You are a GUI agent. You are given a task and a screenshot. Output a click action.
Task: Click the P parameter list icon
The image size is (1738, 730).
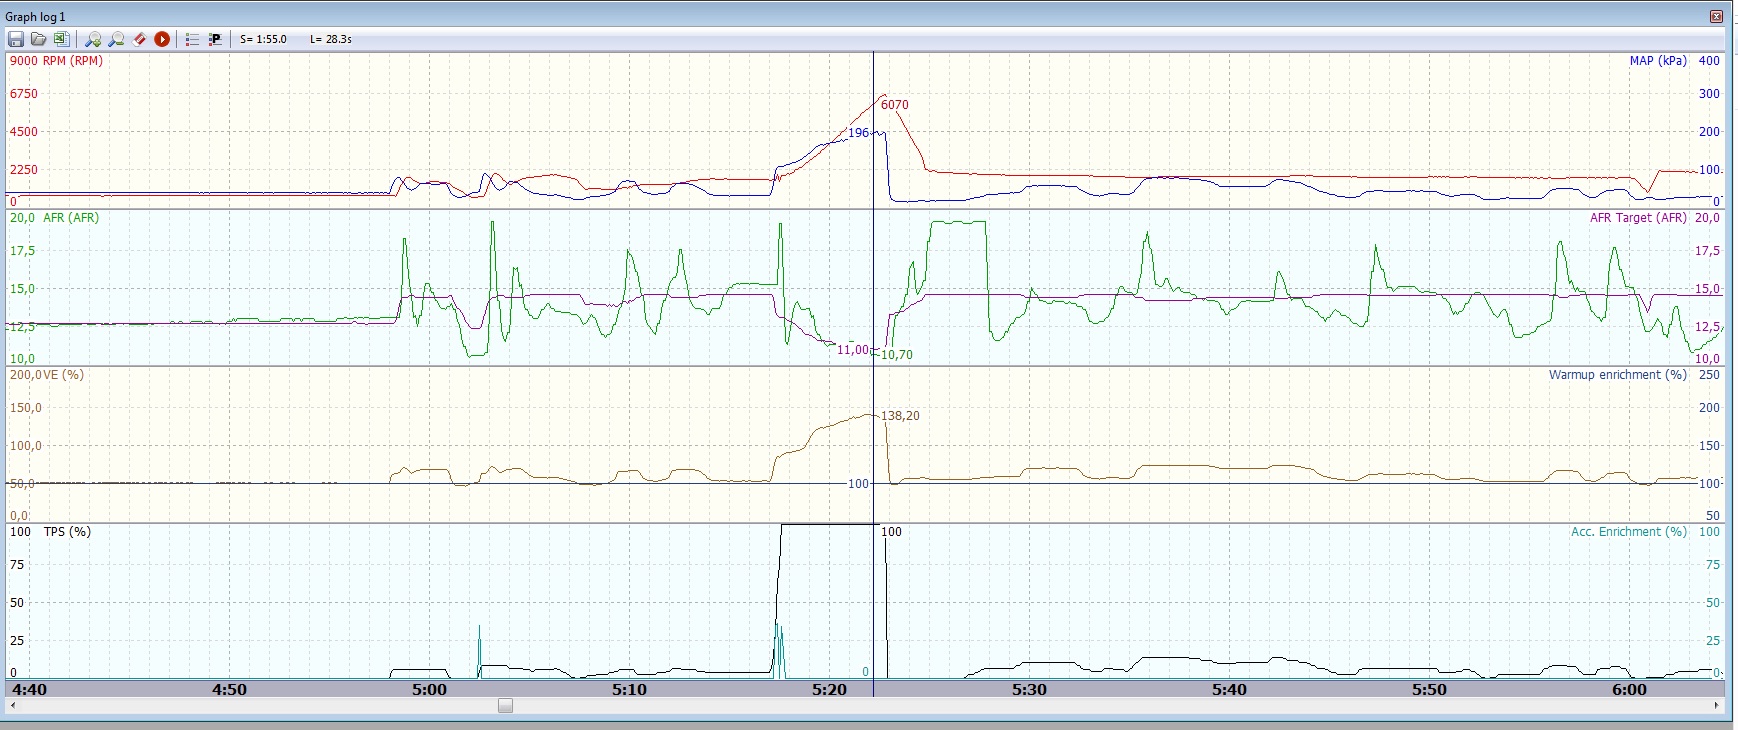(x=215, y=39)
